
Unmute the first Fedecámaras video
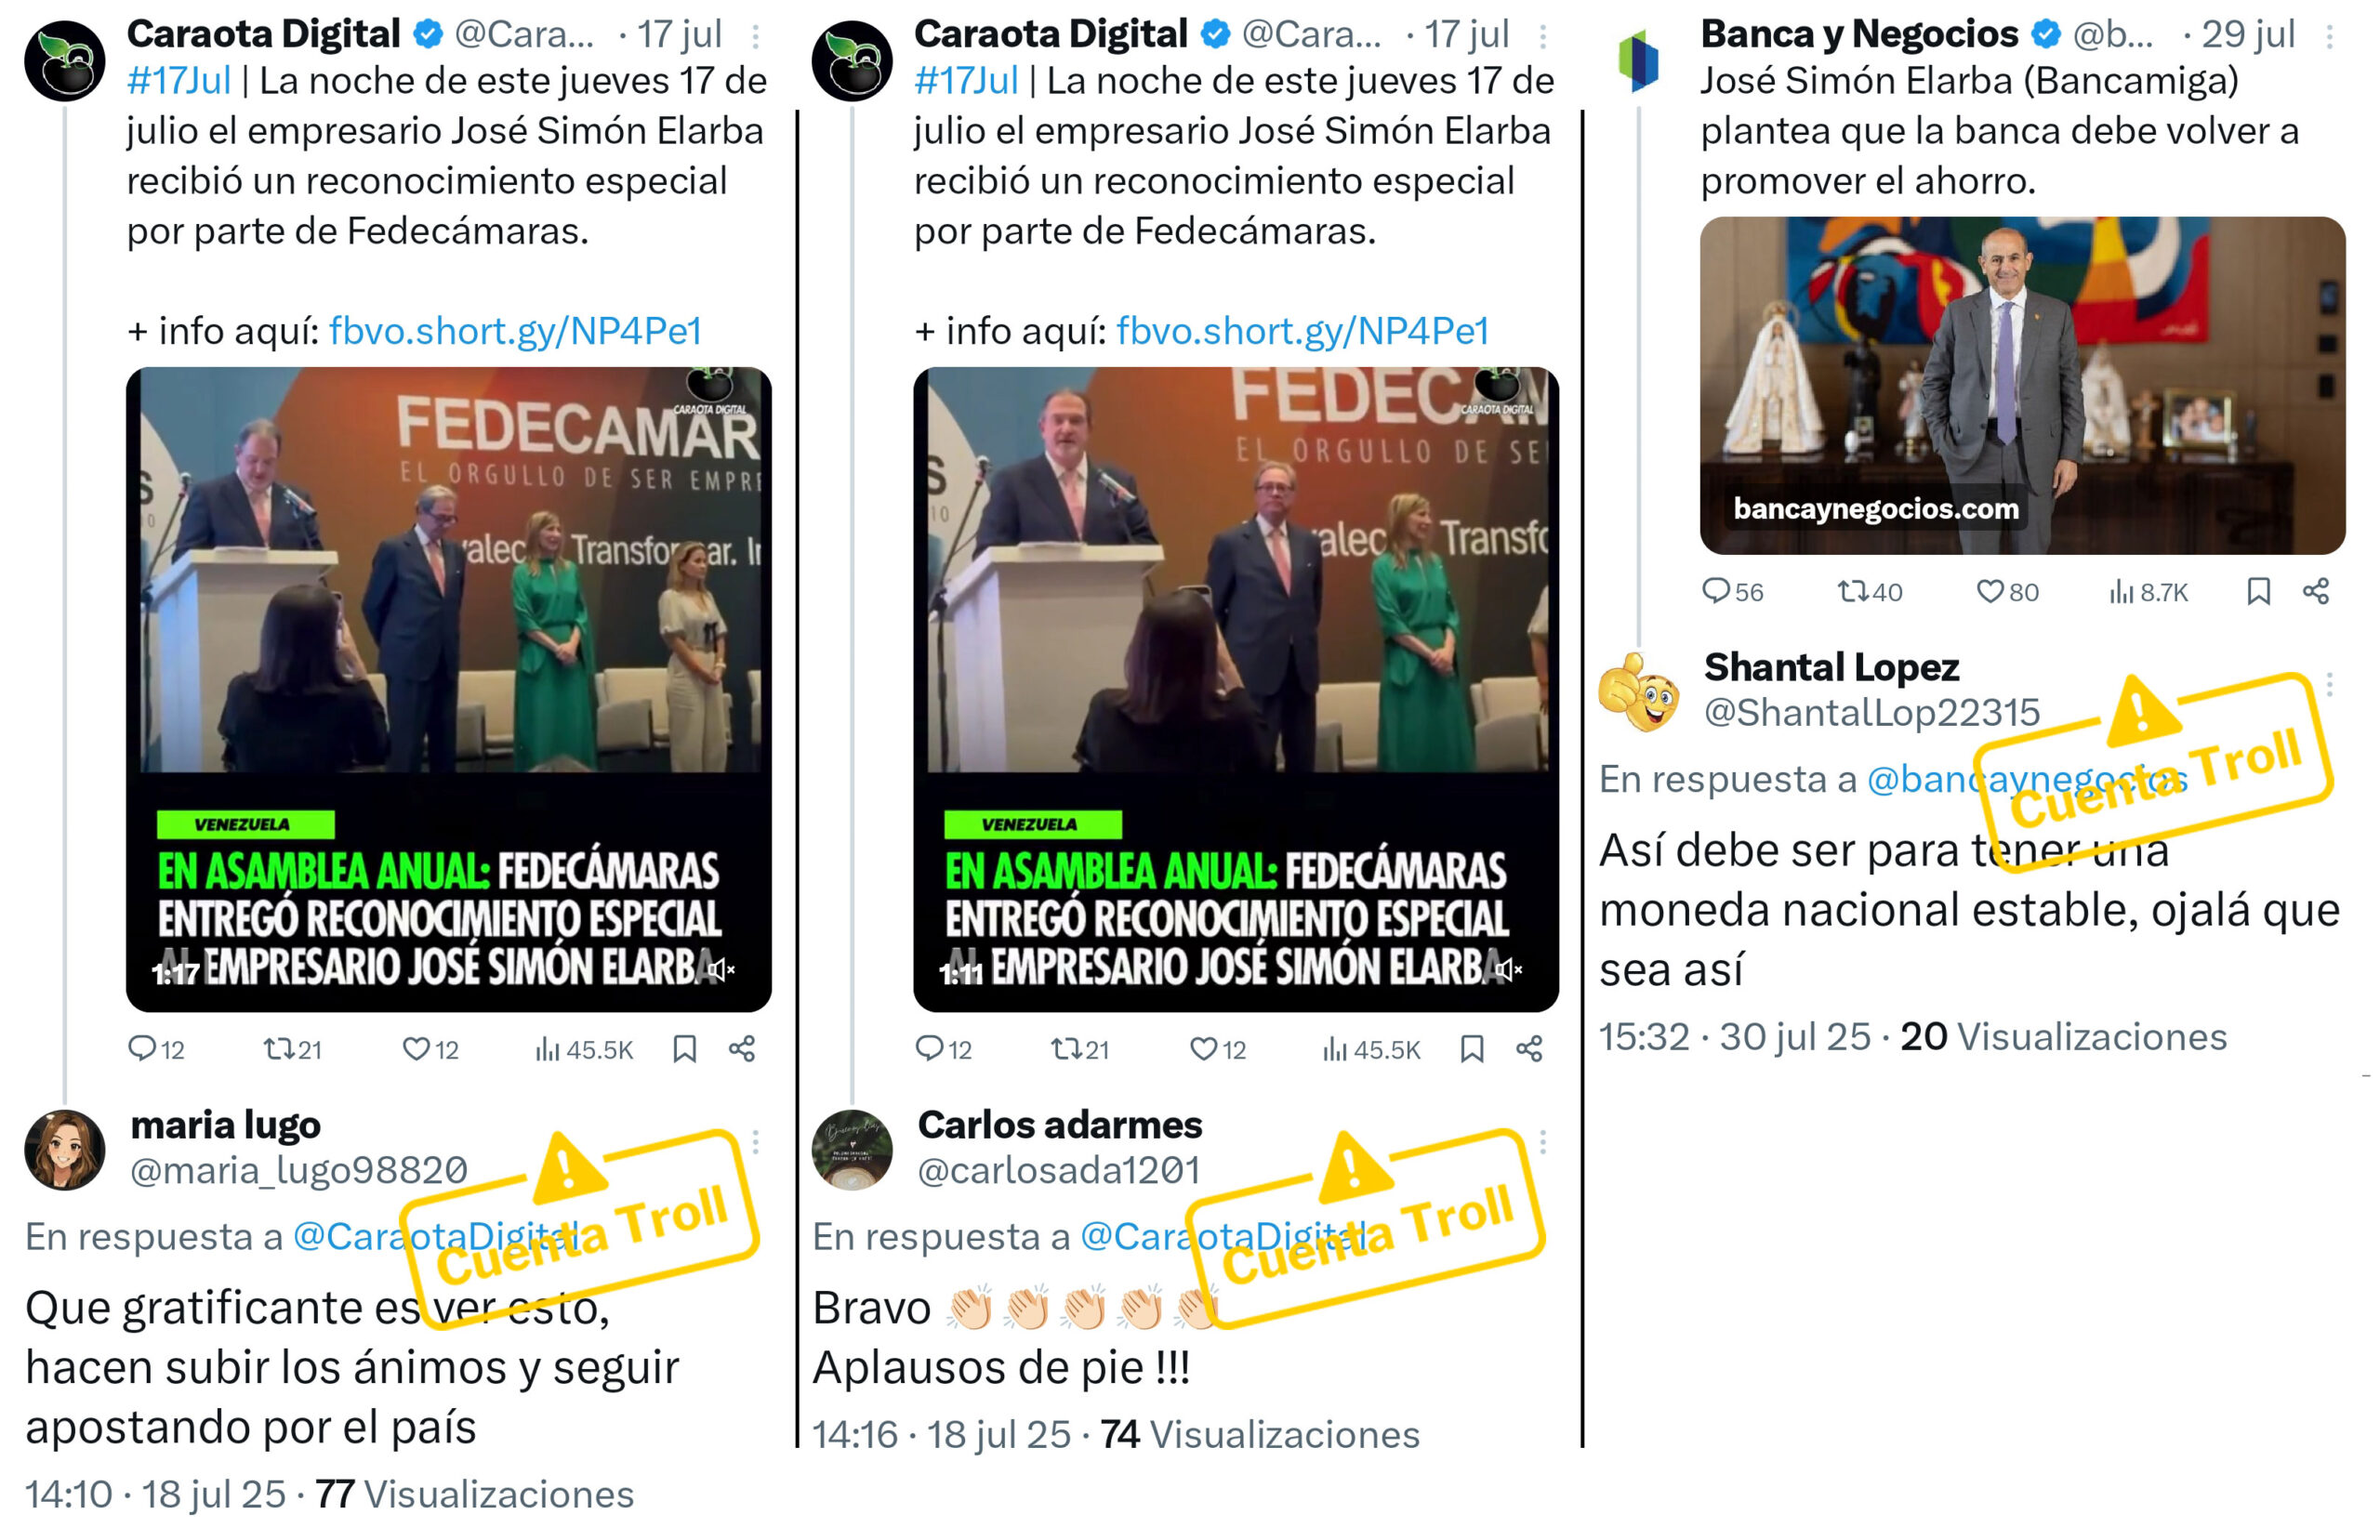721,970
